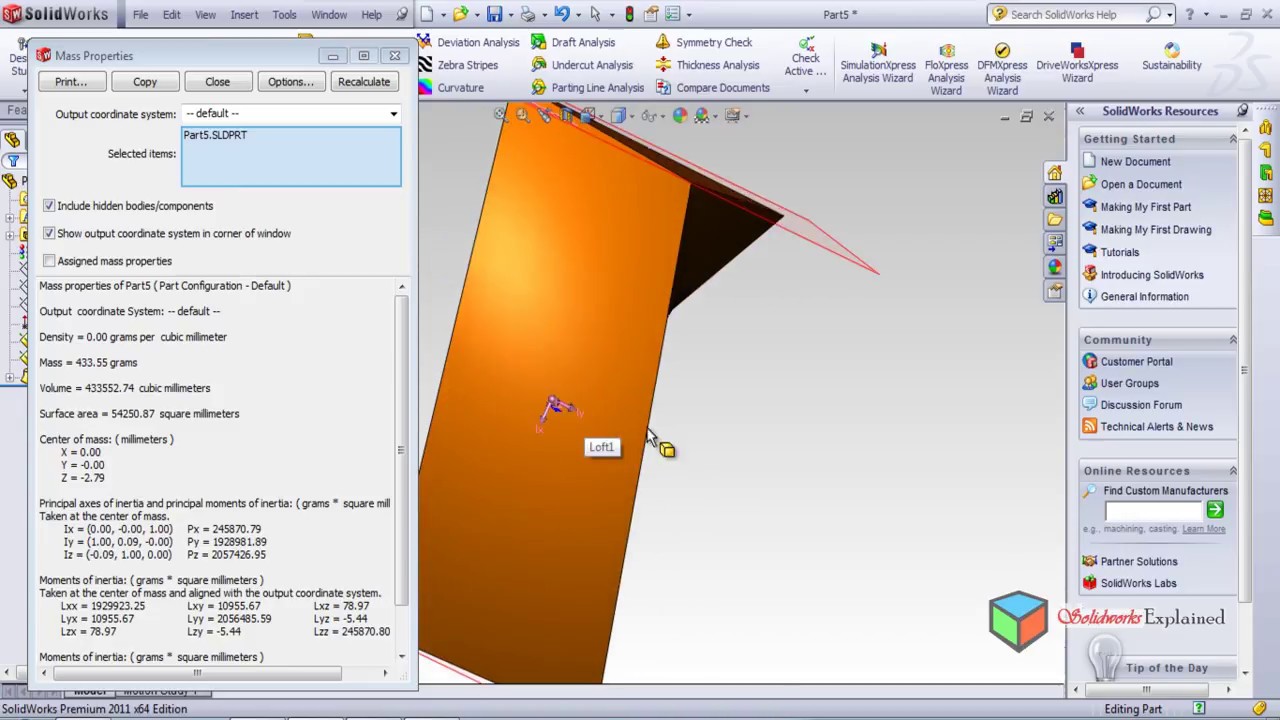Open Design Library task pane tab
Screen dimensions: 1280x720
click(x=1054, y=196)
